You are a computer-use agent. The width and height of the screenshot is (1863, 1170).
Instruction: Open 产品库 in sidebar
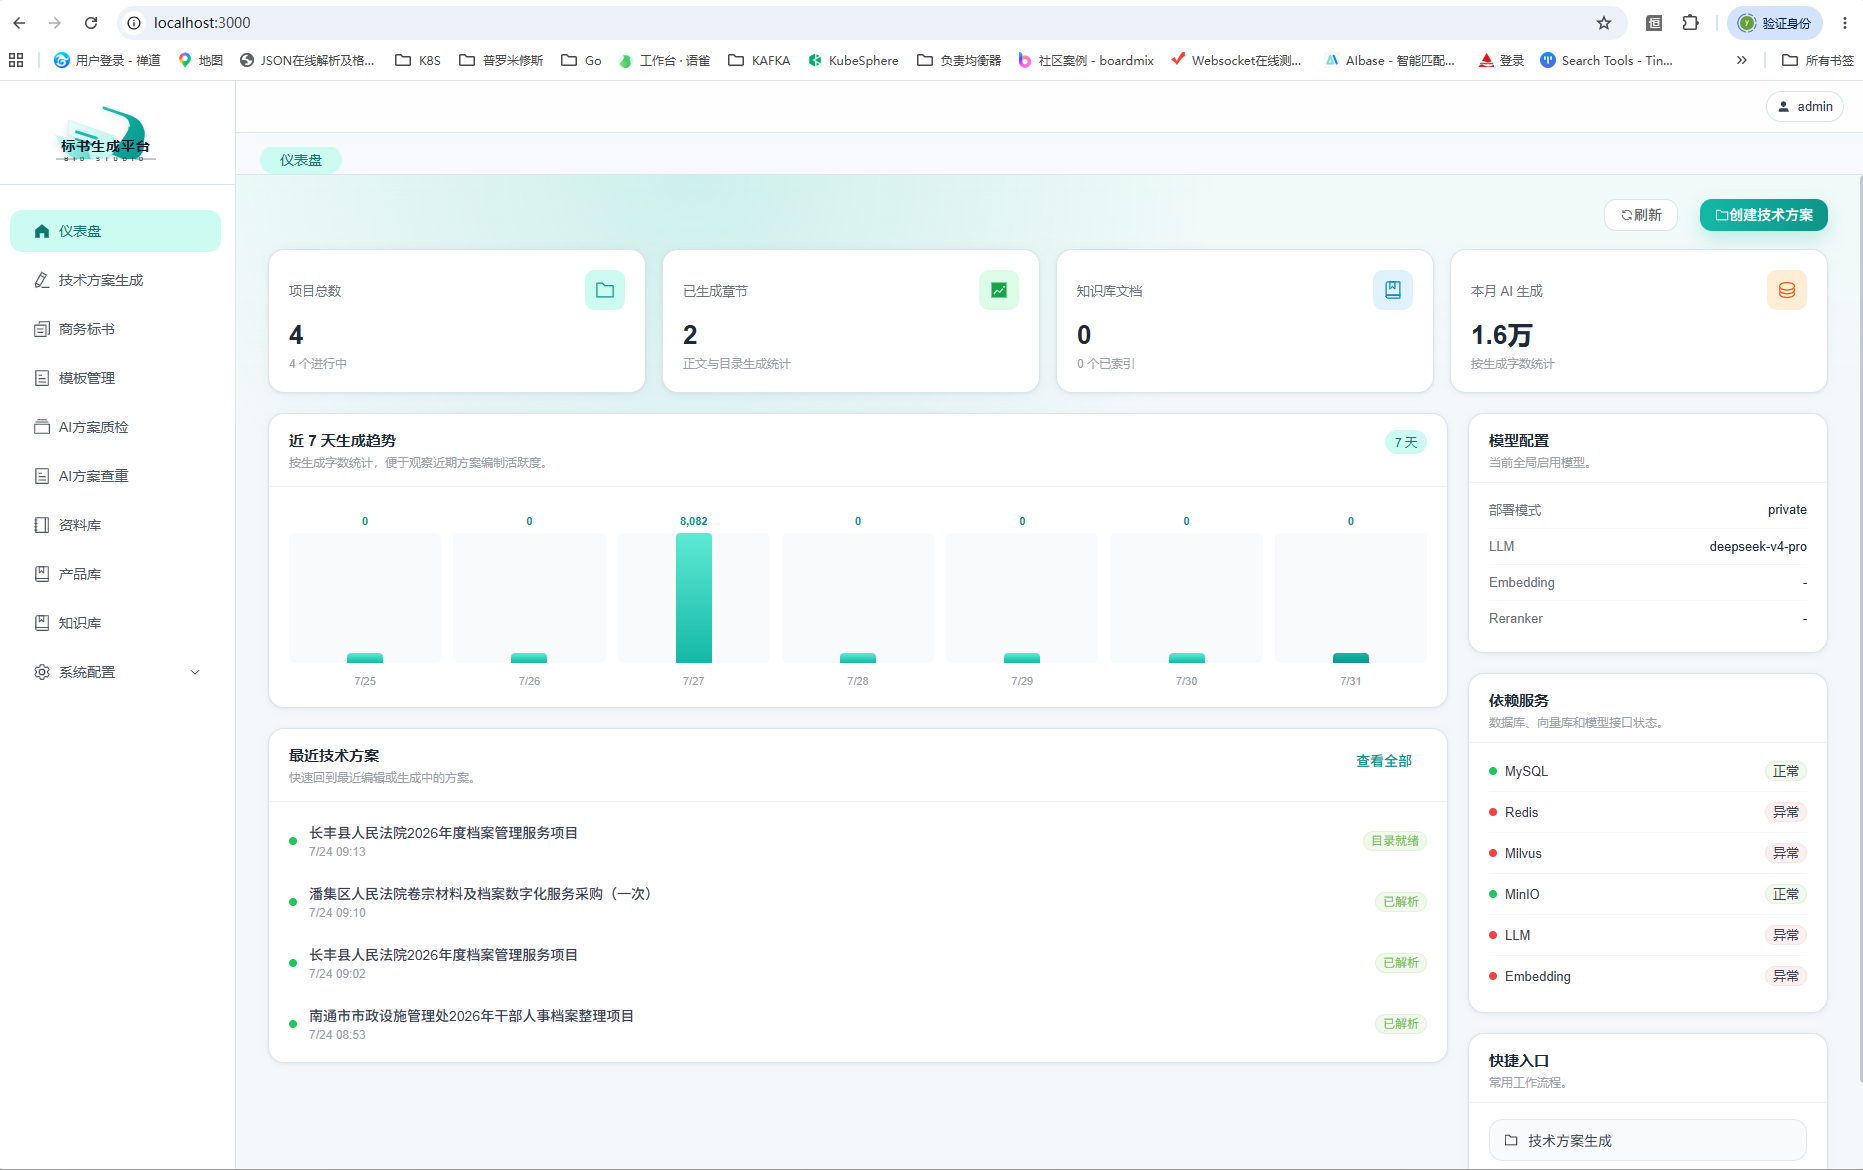point(115,574)
